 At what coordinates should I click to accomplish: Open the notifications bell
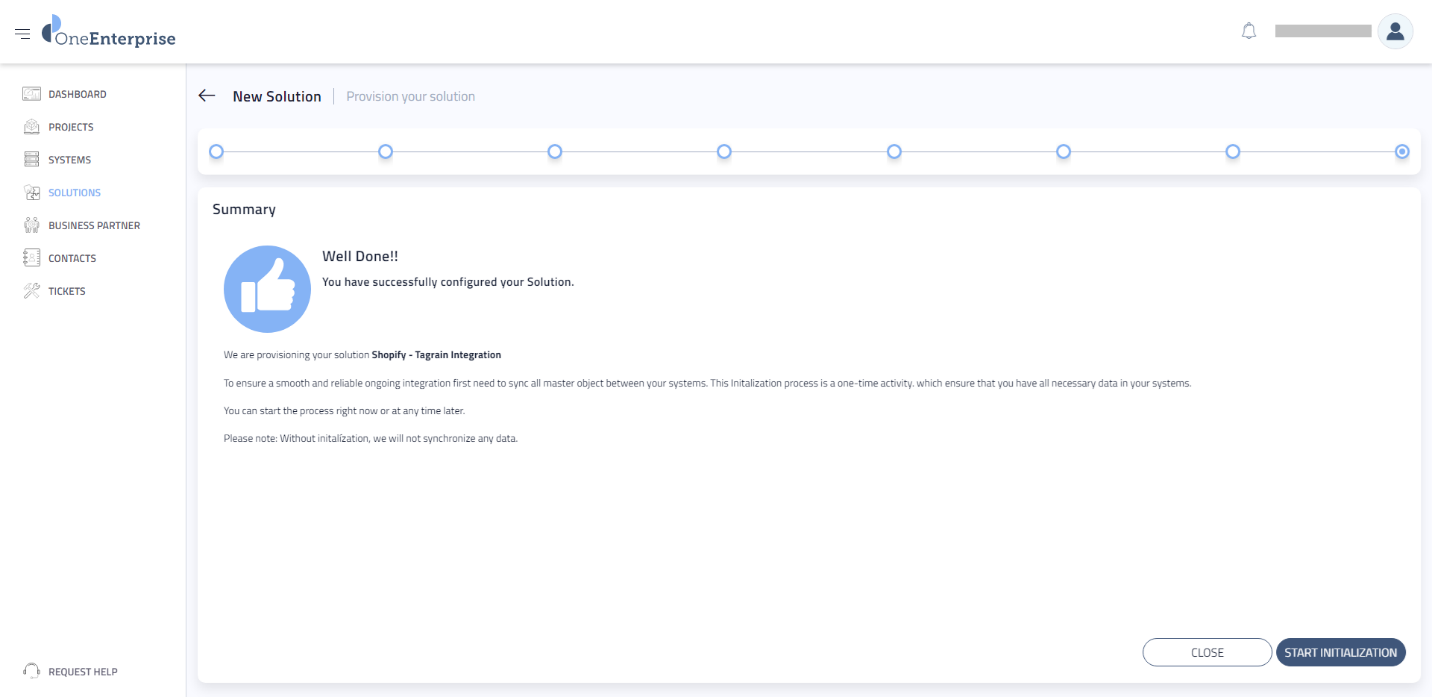1248,31
